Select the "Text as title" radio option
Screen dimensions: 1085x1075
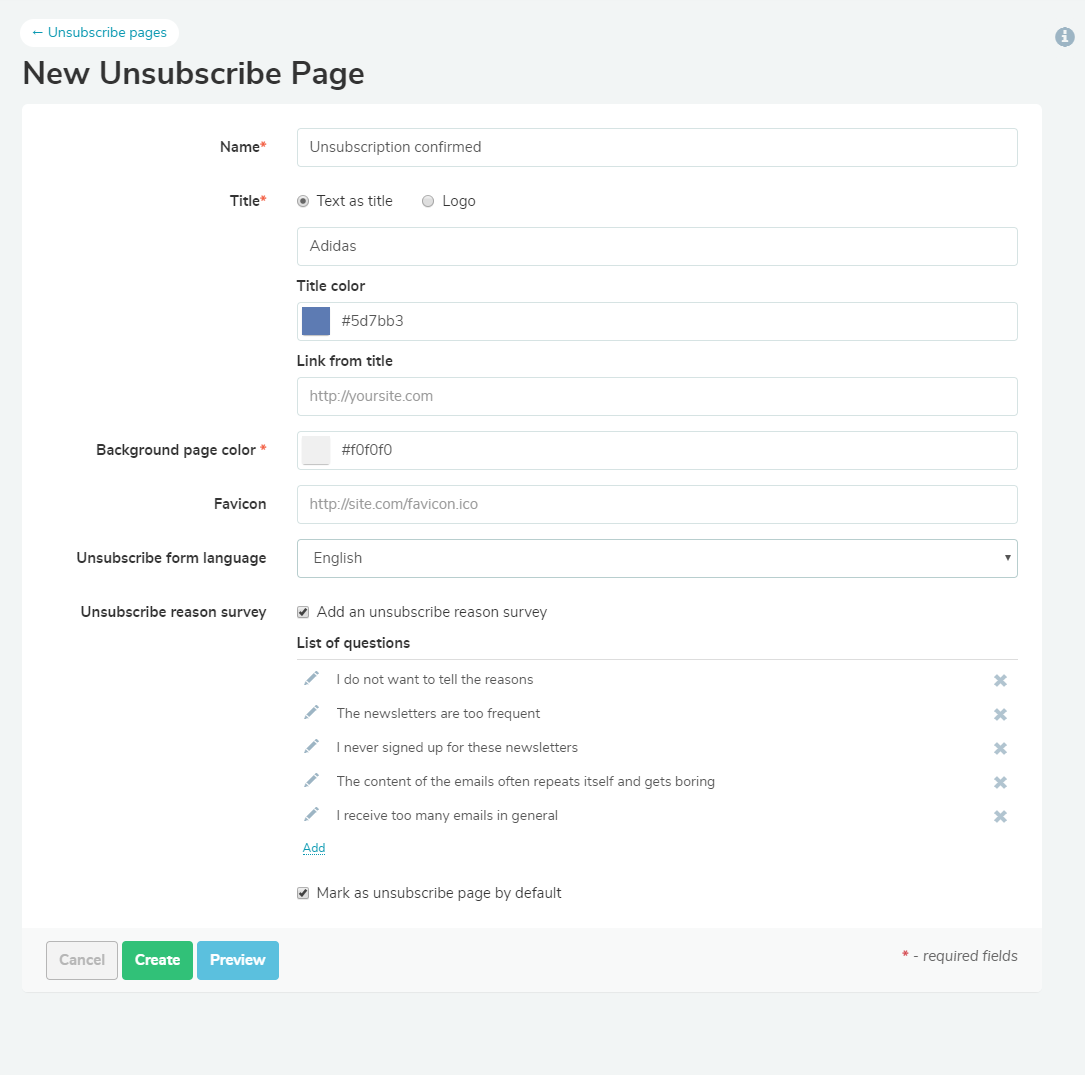tap(302, 201)
